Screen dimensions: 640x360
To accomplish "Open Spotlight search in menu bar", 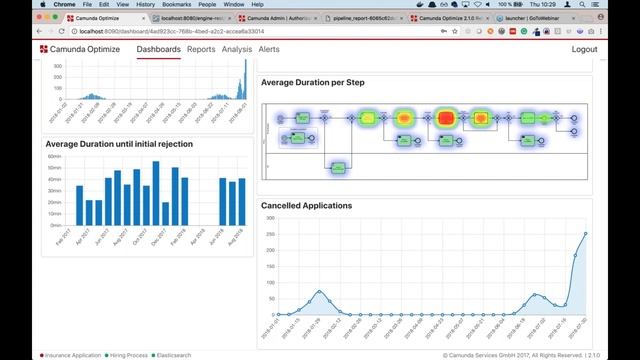I will 582,4.
